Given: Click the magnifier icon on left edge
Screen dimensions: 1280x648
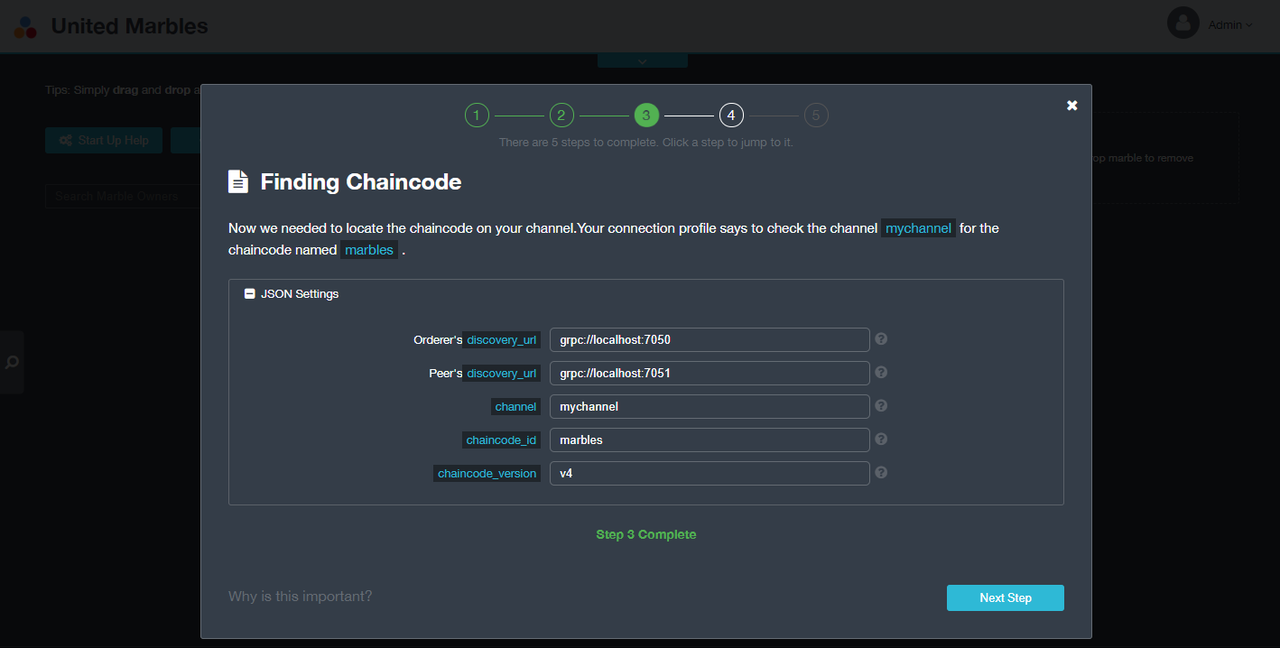Looking at the screenshot, I should coord(12,362).
